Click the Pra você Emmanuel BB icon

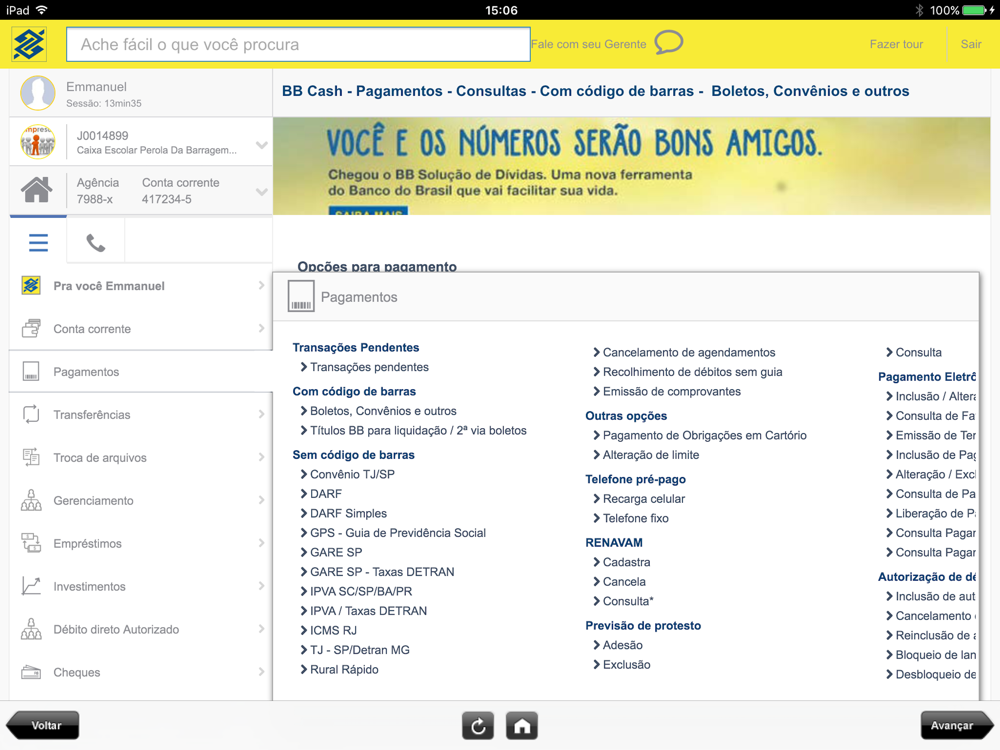(31, 286)
